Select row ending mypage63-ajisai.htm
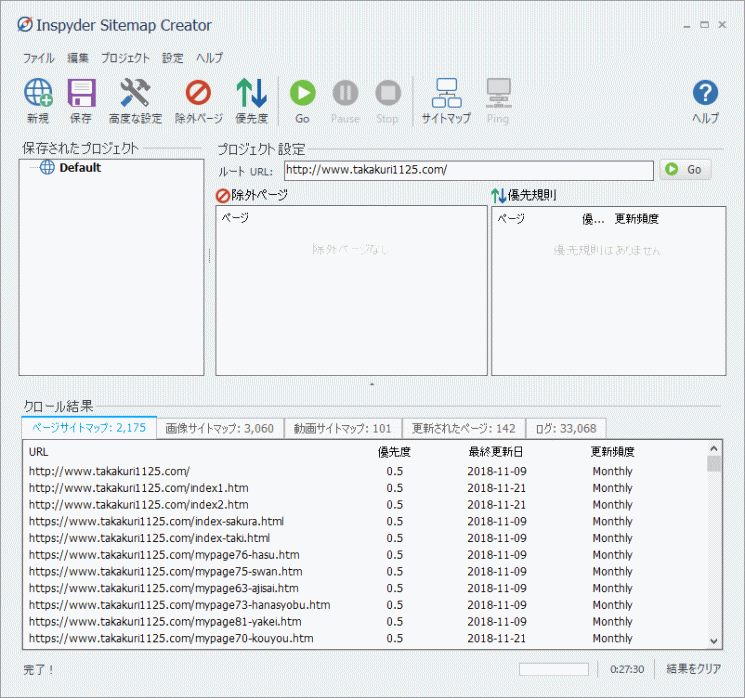This screenshot has width=745, height=698. (365, 588)
